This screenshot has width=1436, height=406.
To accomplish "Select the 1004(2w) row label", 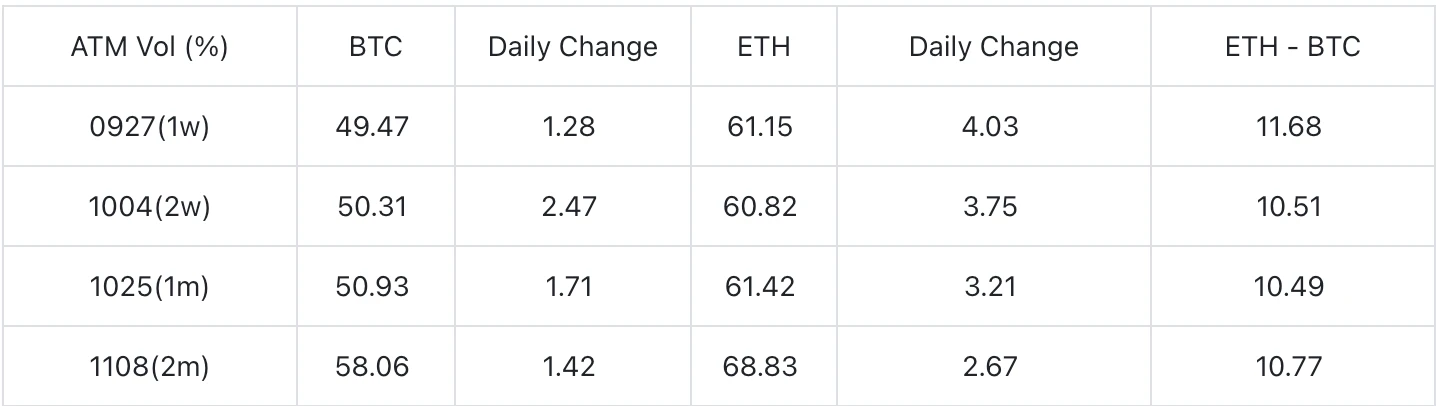I will point(150,207).
